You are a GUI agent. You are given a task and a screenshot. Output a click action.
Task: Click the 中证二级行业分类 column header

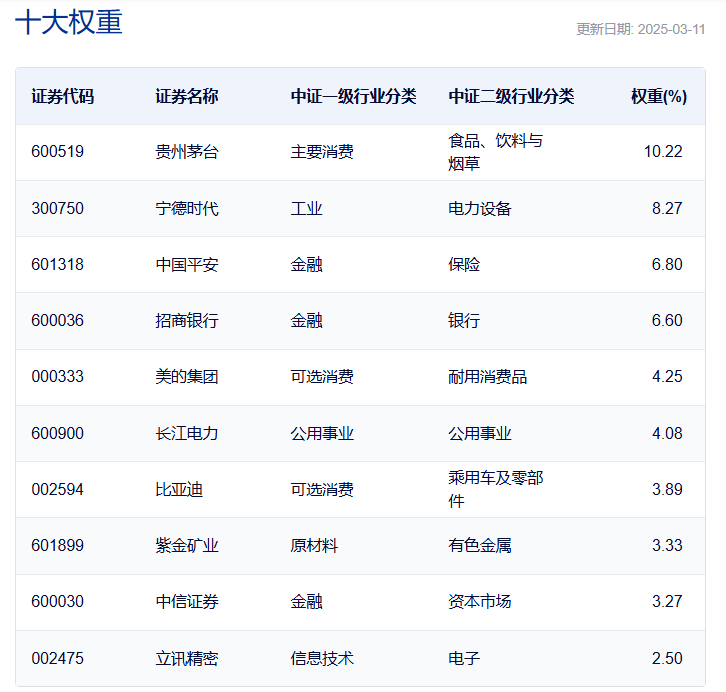pyautogui.click(x=511, y=96)
